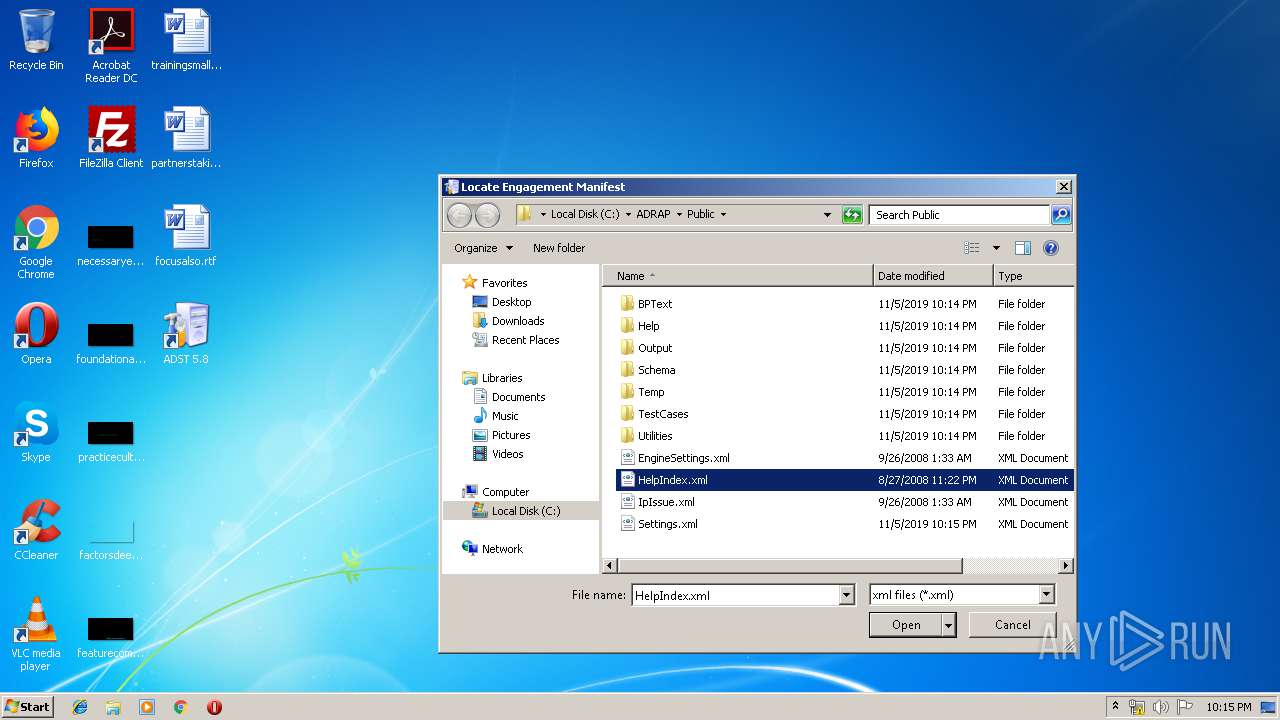Open Windows Media Player from taskbar
The image size is (1280, 720).
pos(147,707)
